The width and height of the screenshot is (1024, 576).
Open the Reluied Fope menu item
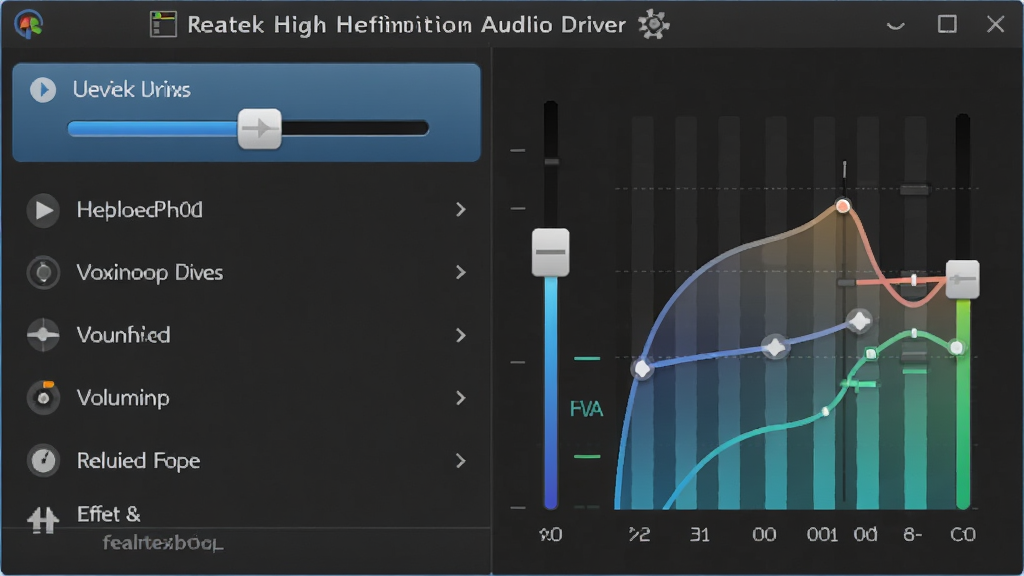[246, 460]
